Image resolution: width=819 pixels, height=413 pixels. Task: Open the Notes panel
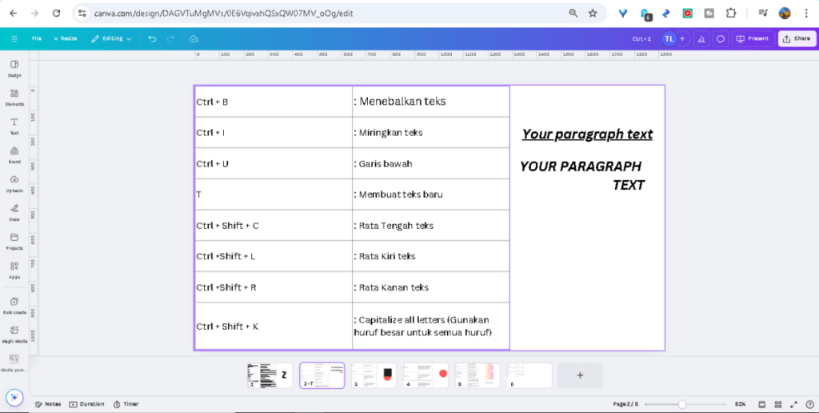coord(48,404)
